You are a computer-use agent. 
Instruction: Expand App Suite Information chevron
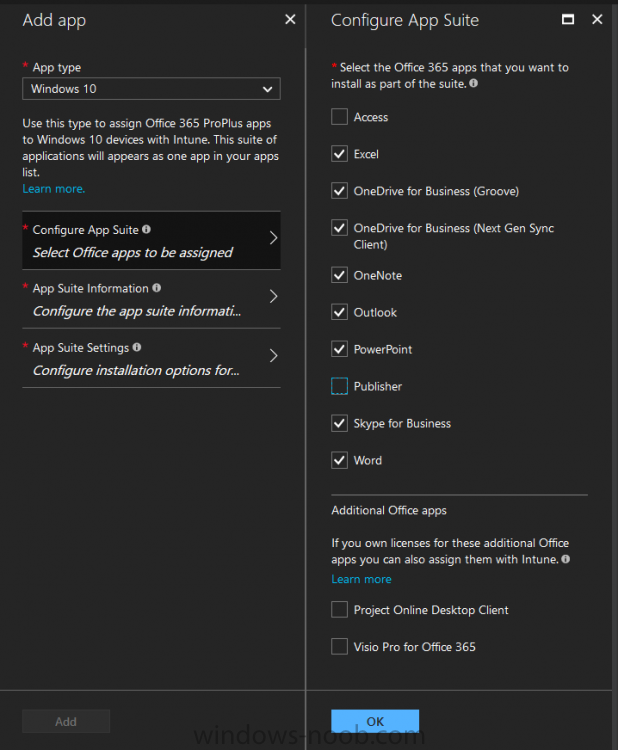click(x=273, y=297)
